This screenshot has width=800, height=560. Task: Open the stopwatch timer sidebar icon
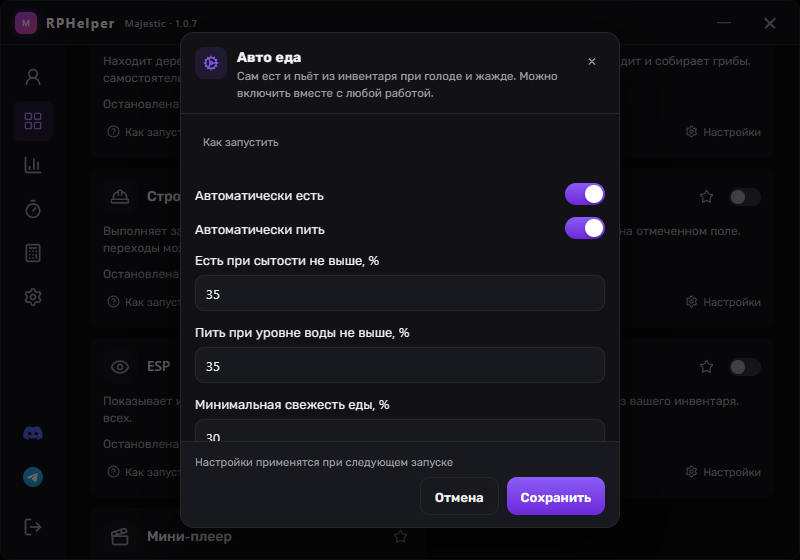33,209
